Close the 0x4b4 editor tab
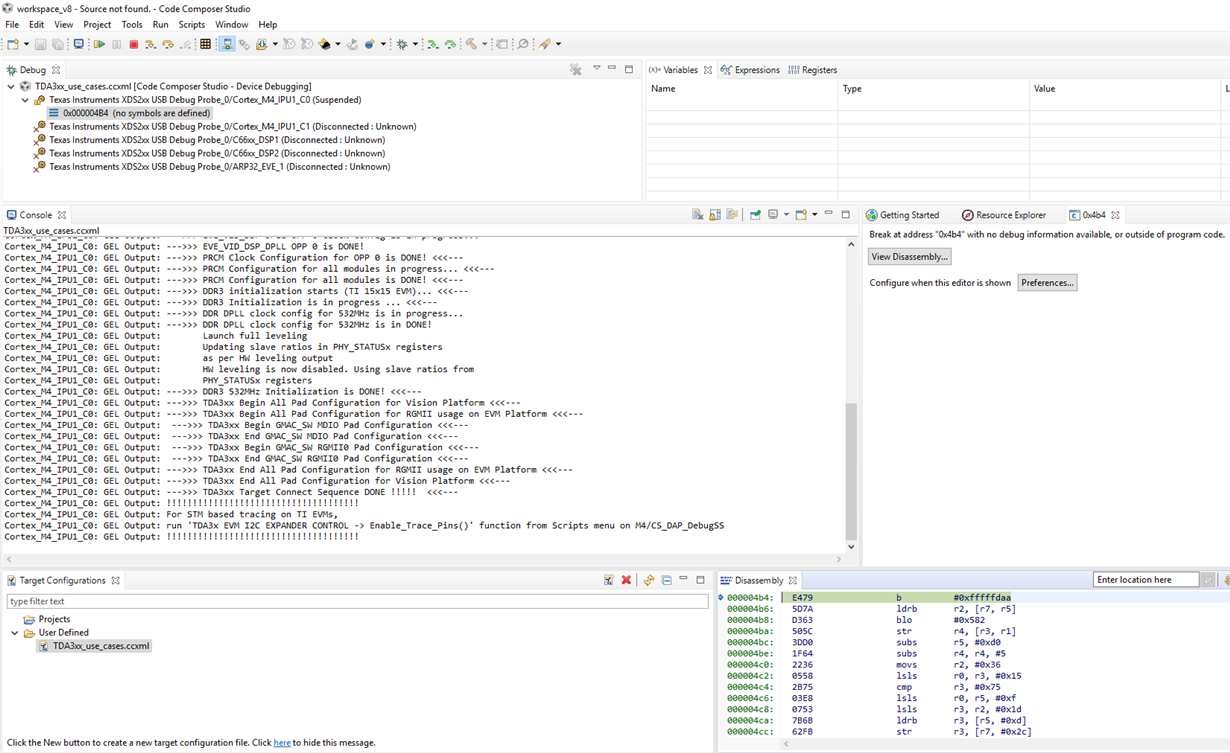The width and height of the screenshot is (1230, 753). pyautogui.click(x=1115, y=215)
